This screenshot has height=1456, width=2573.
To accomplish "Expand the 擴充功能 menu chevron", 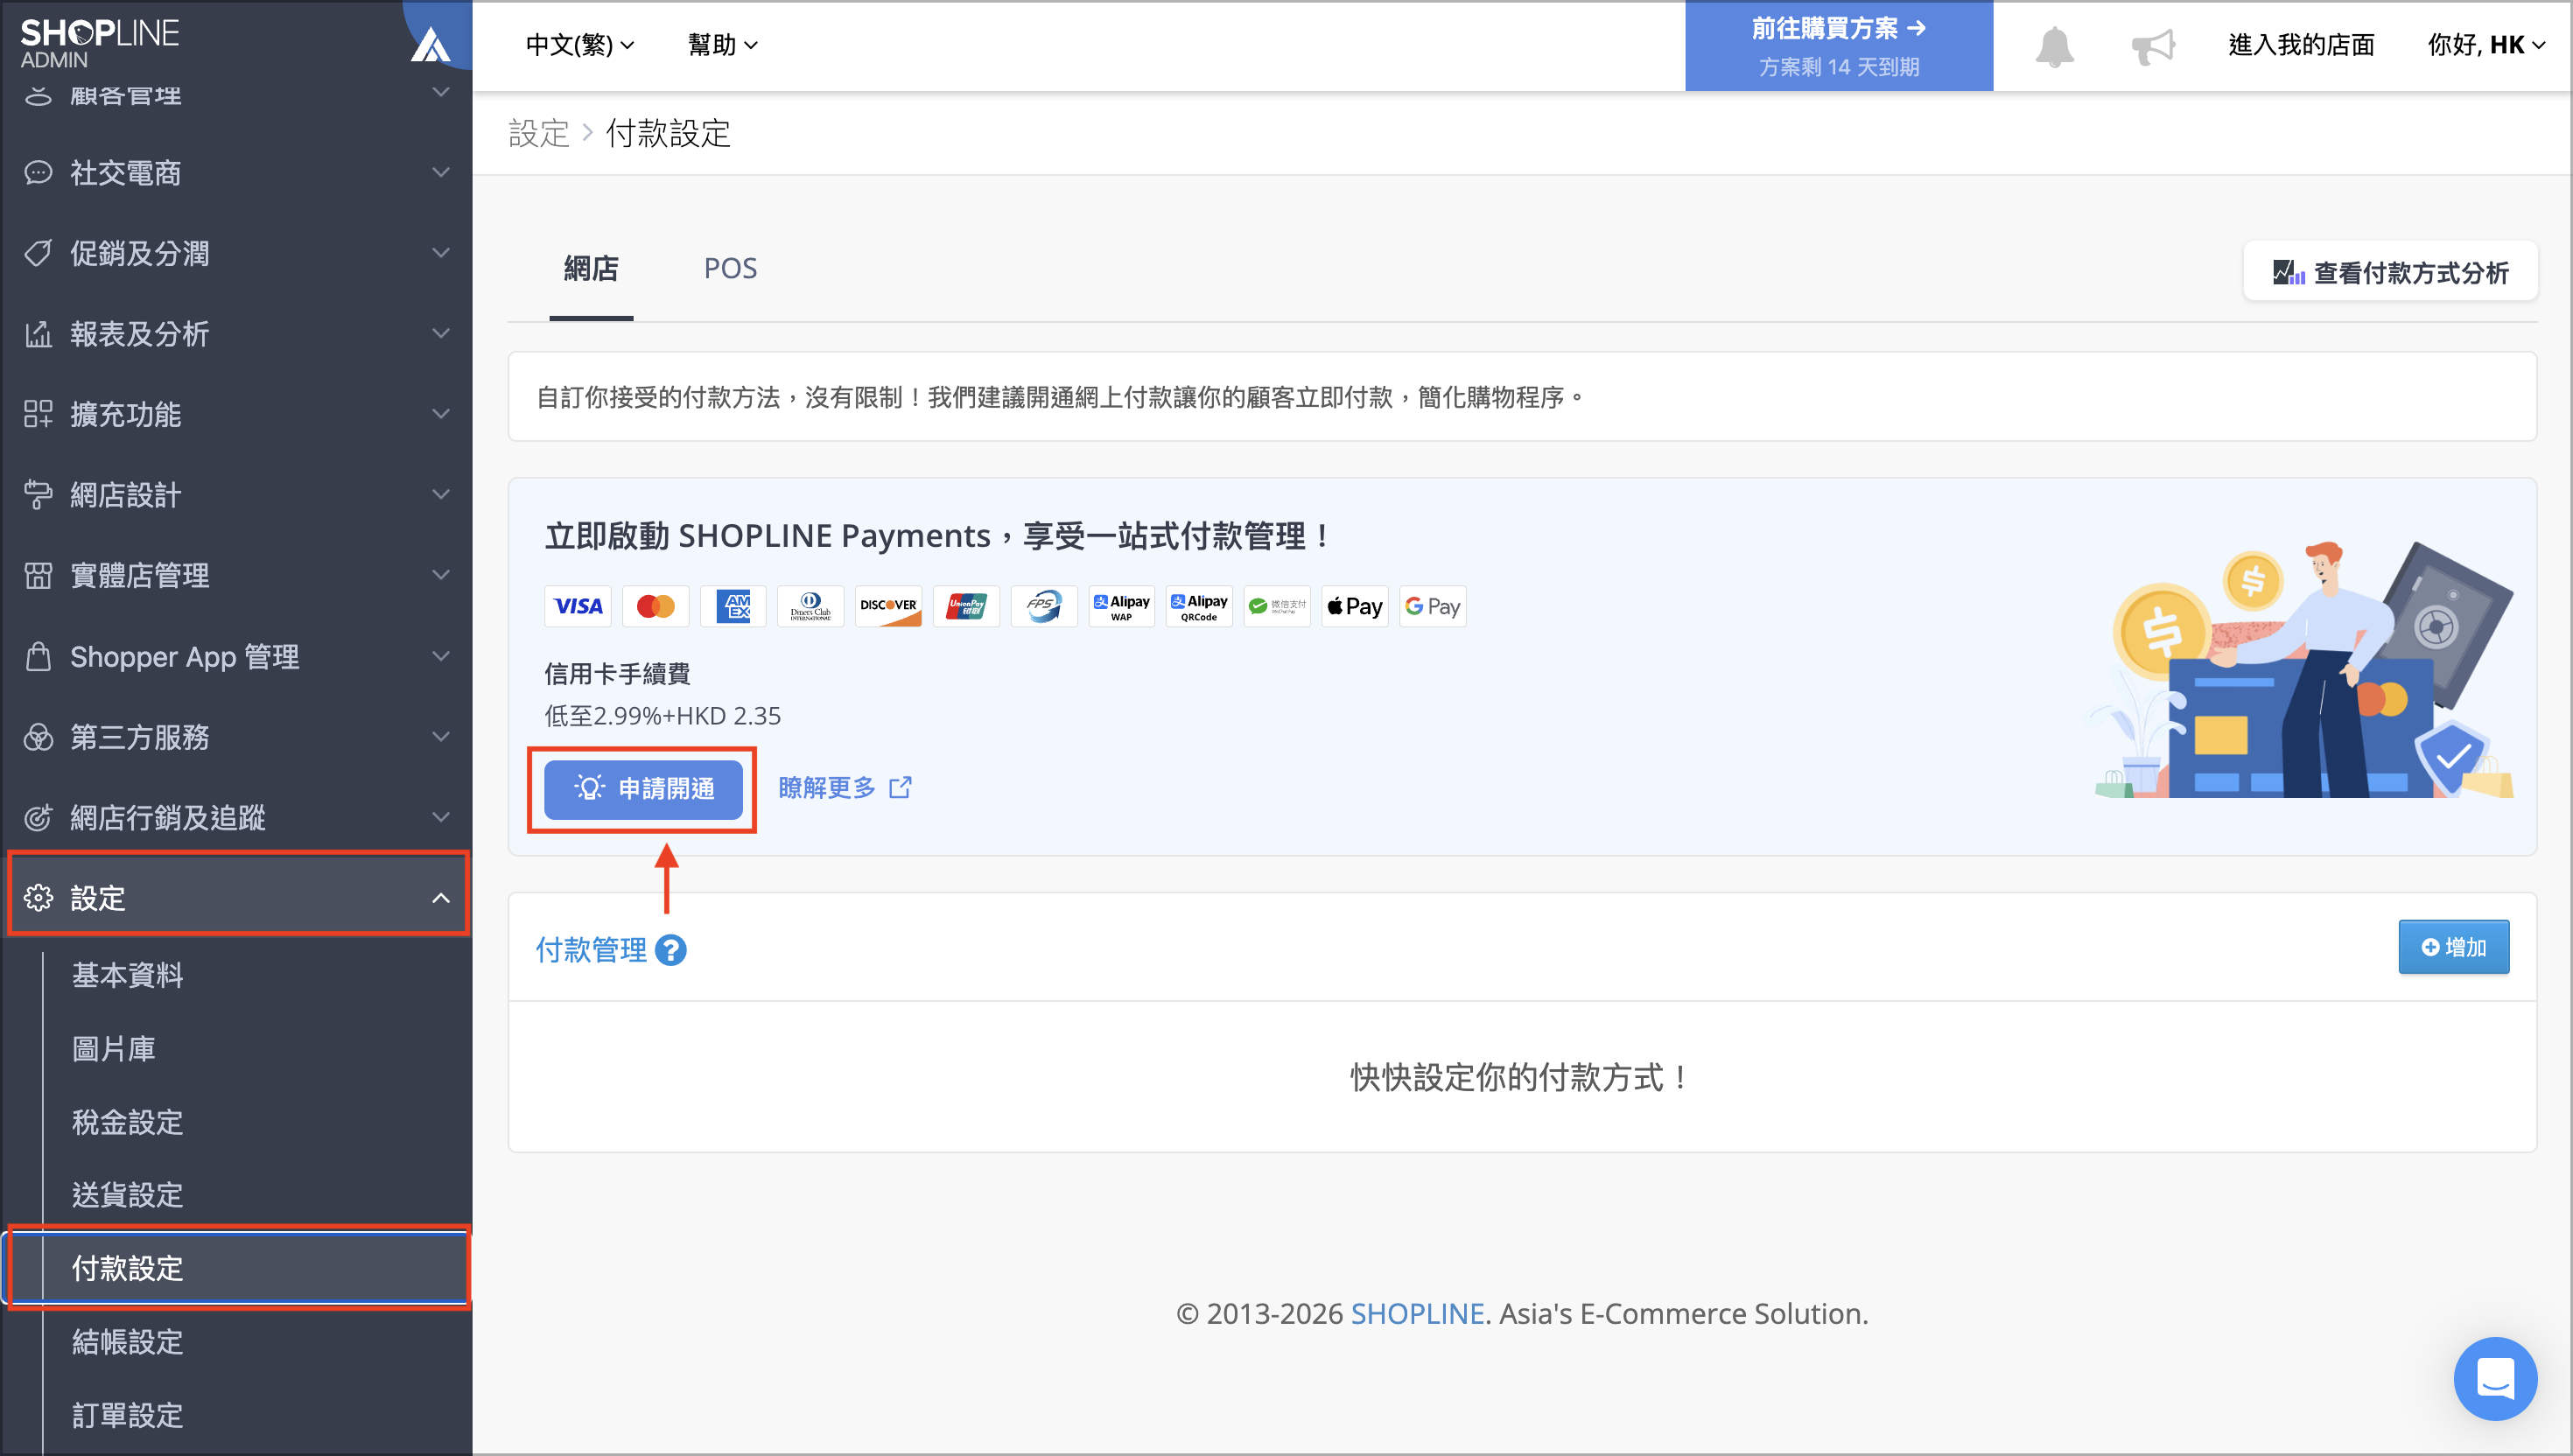I will pyautogui.click(x=440, y=414).
